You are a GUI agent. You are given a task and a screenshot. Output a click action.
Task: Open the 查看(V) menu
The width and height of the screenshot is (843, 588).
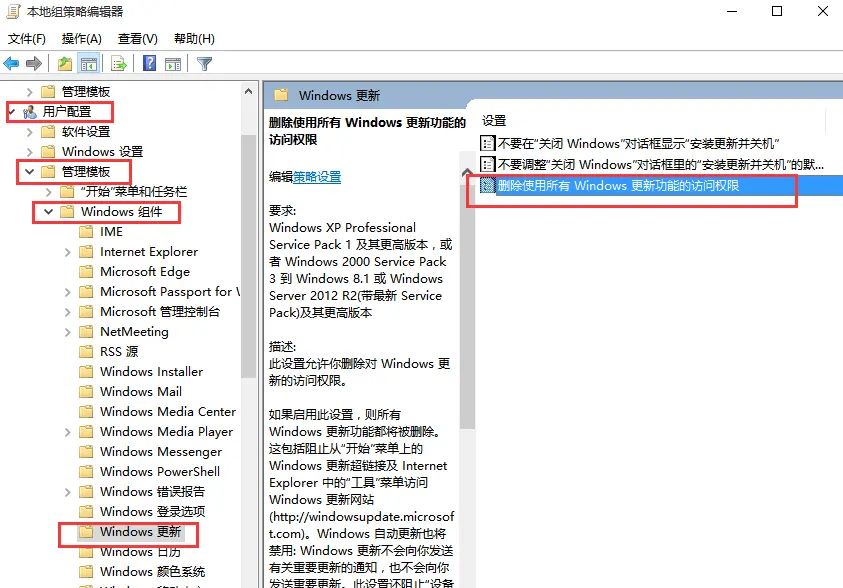(138, 39)
